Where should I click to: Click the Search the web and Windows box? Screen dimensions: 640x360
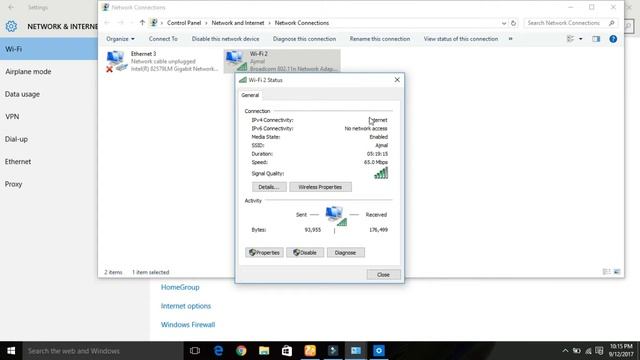[x=103, y=351]
